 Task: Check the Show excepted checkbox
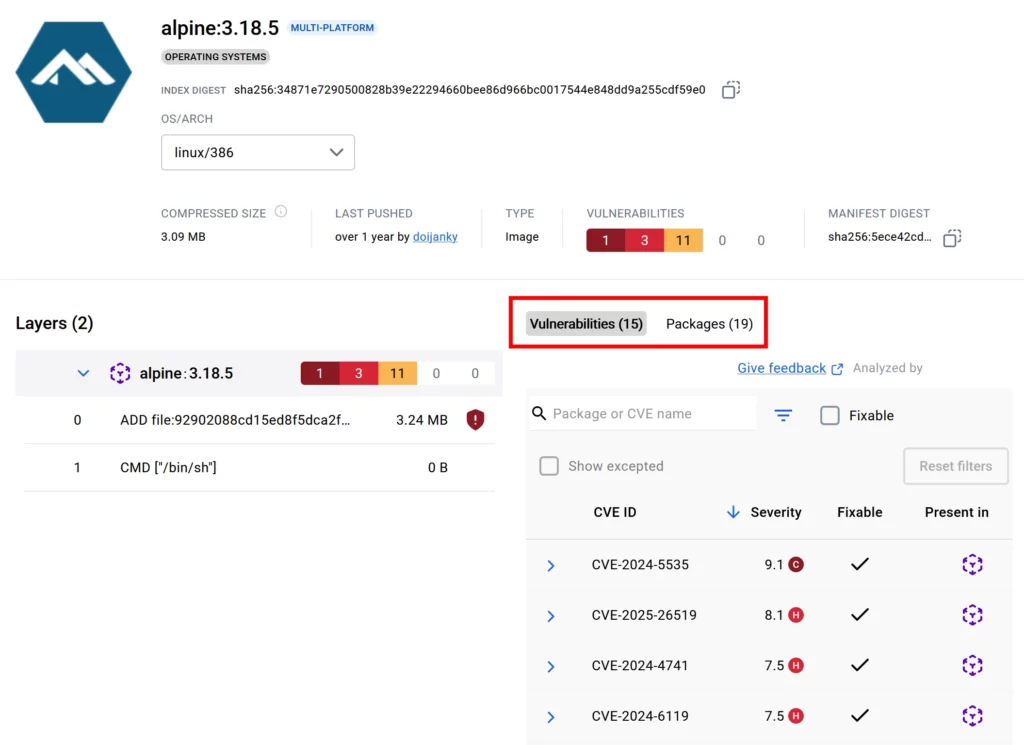549,465
